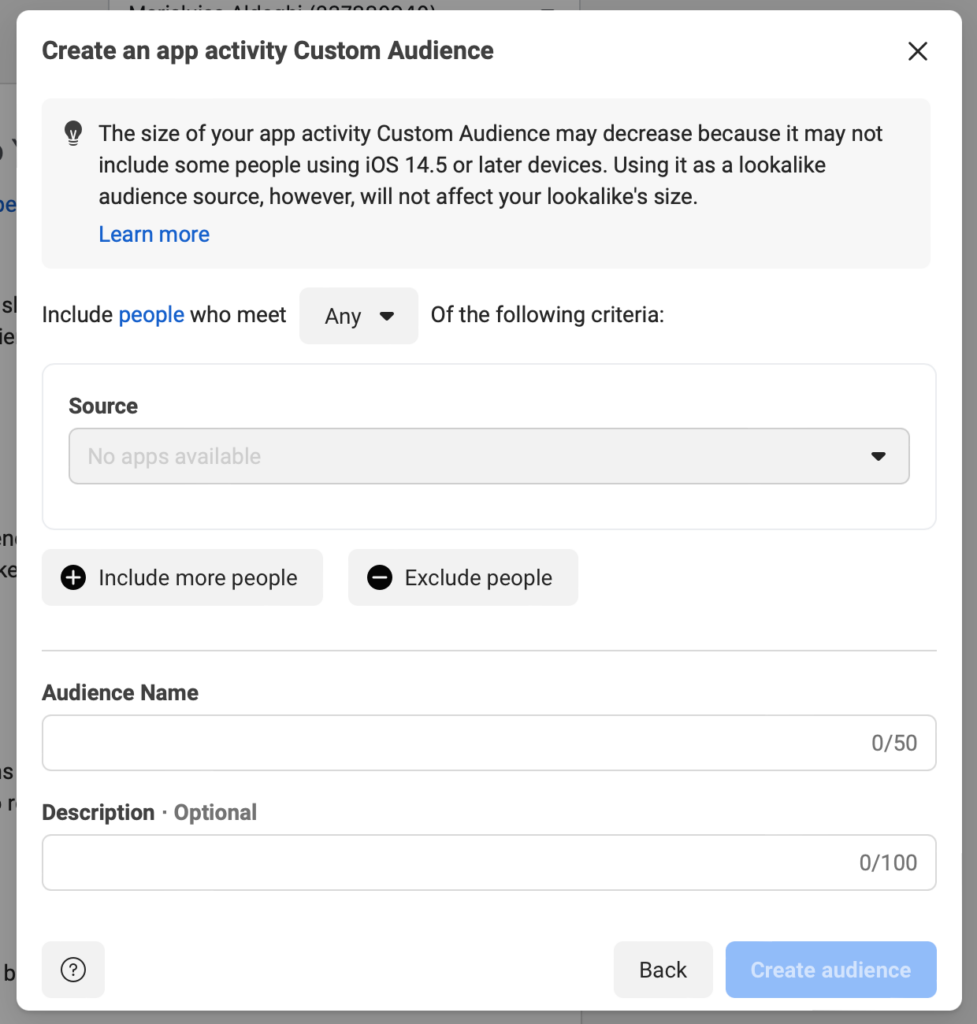This screenshot has width=977, height=1024.
Task: Click the "Of the following criteria" text
Action: tap(547, 315)
